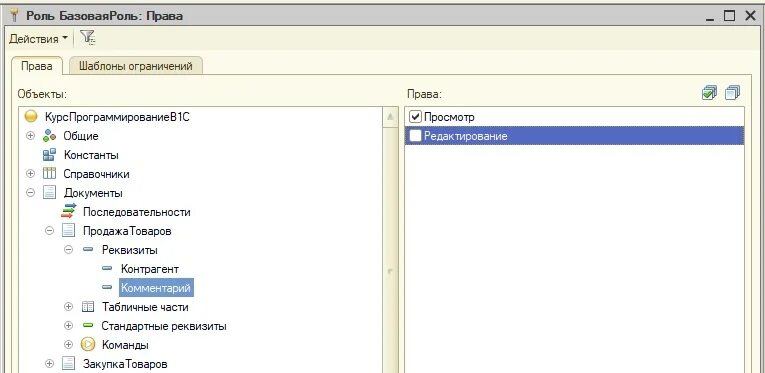Select the Комментарий attribute
Image resolution: width=765 pixels, height=373 pixels.
coord(156,288)
